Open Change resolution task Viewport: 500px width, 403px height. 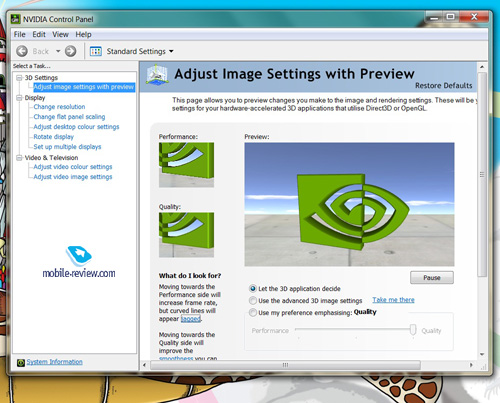59,107
